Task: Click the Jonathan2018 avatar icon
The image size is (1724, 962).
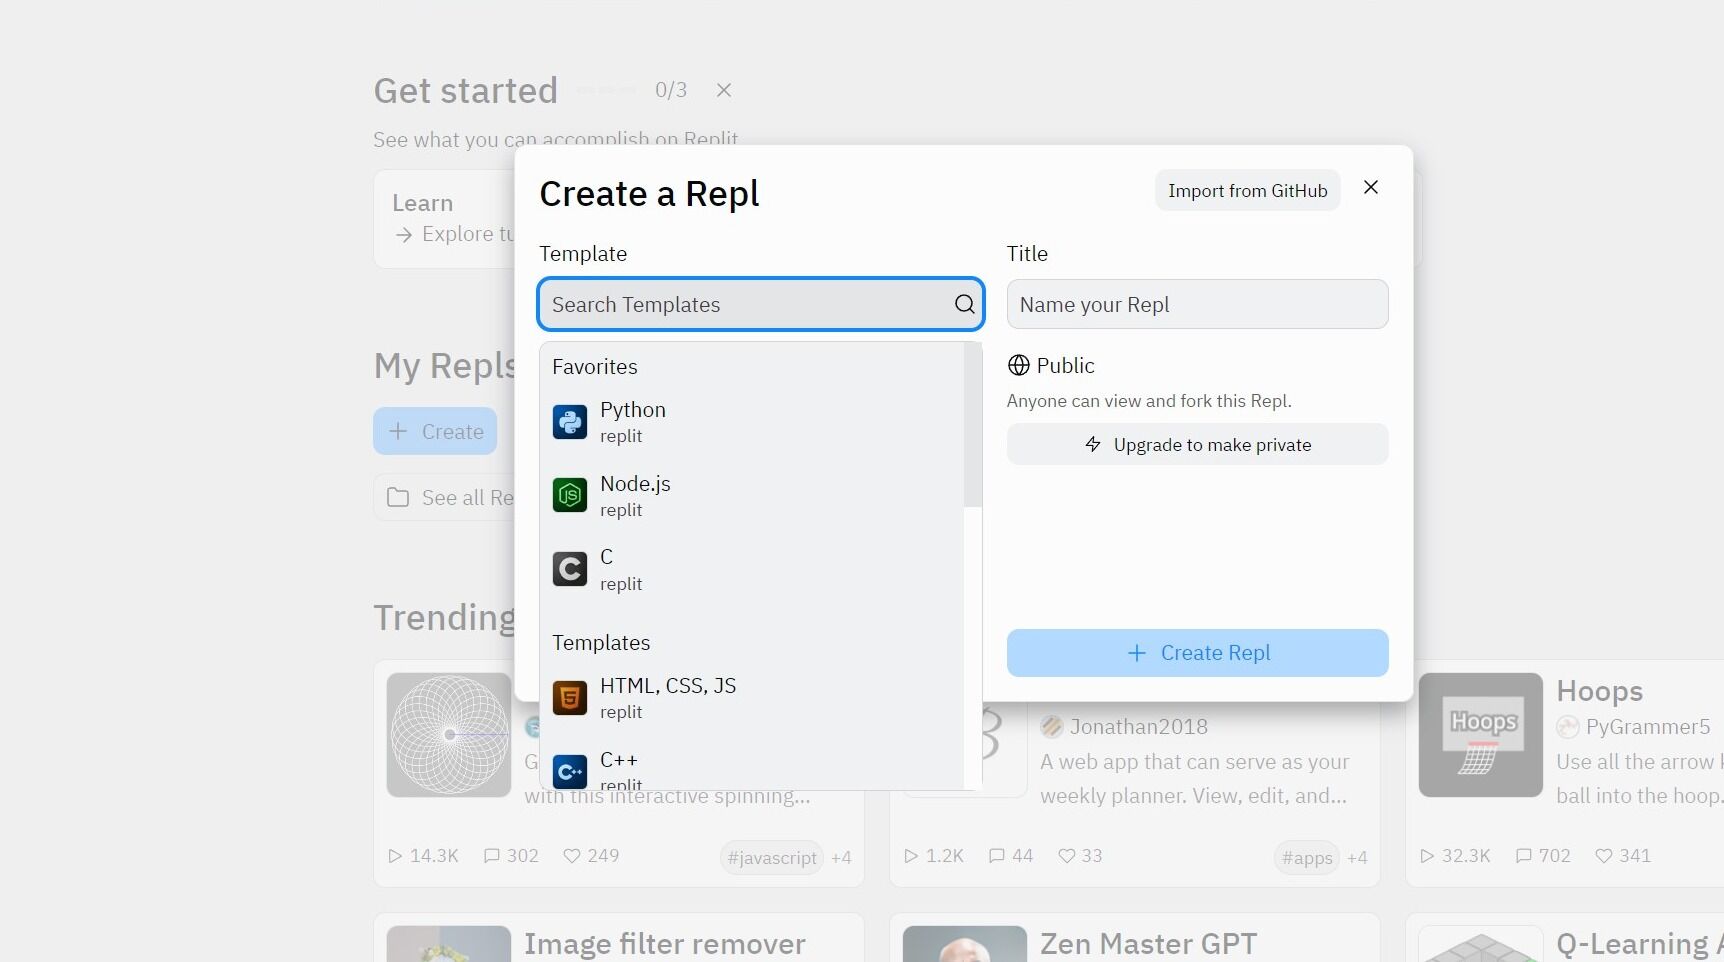Action: coord(1051,727)
